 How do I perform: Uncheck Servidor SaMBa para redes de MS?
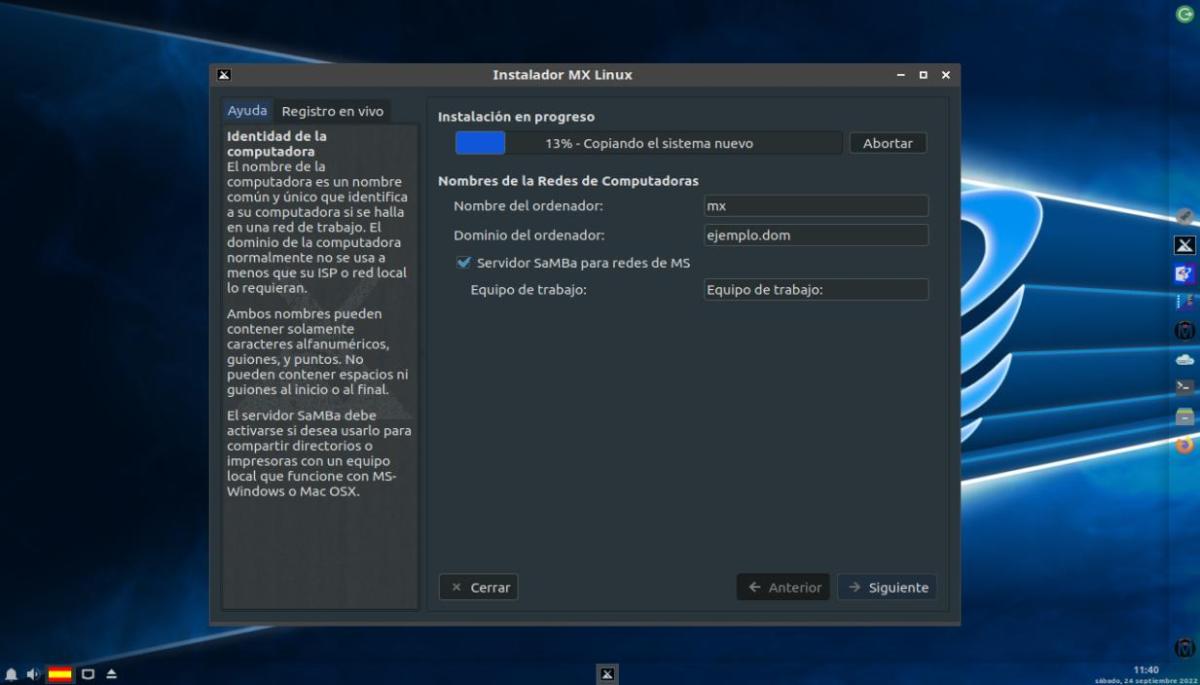[x=464, y=263]
